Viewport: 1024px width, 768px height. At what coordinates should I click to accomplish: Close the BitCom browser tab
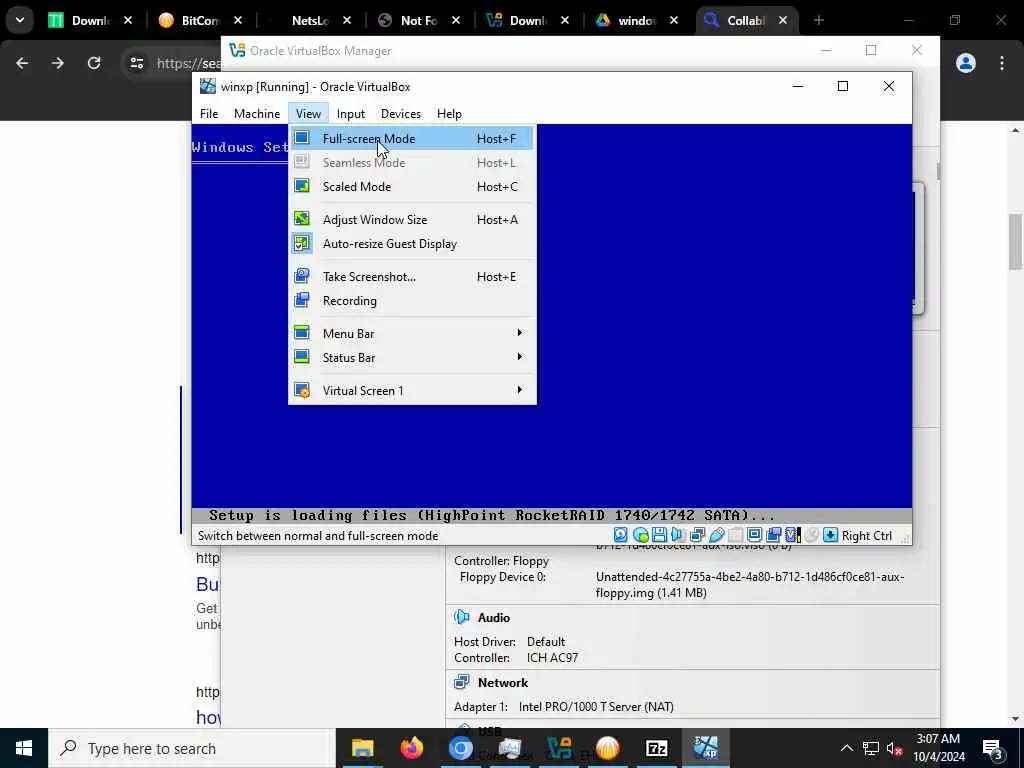tap(238, 20)
